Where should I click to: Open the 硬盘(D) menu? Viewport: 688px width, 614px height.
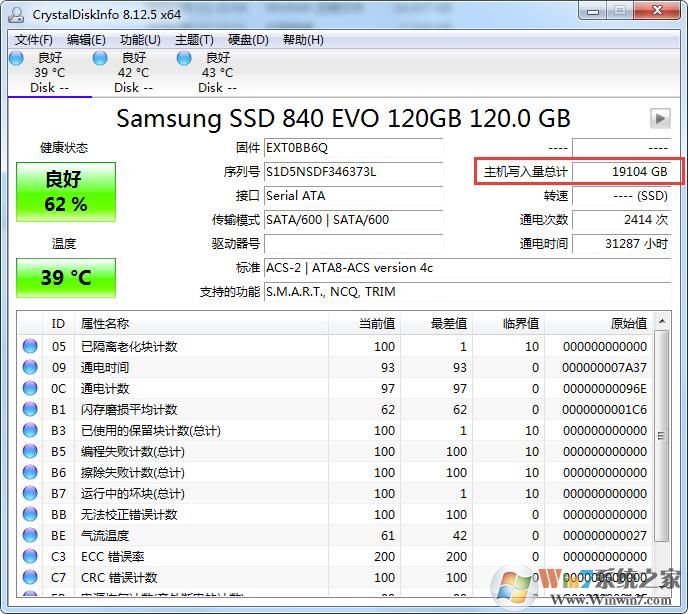coord(248,40)
